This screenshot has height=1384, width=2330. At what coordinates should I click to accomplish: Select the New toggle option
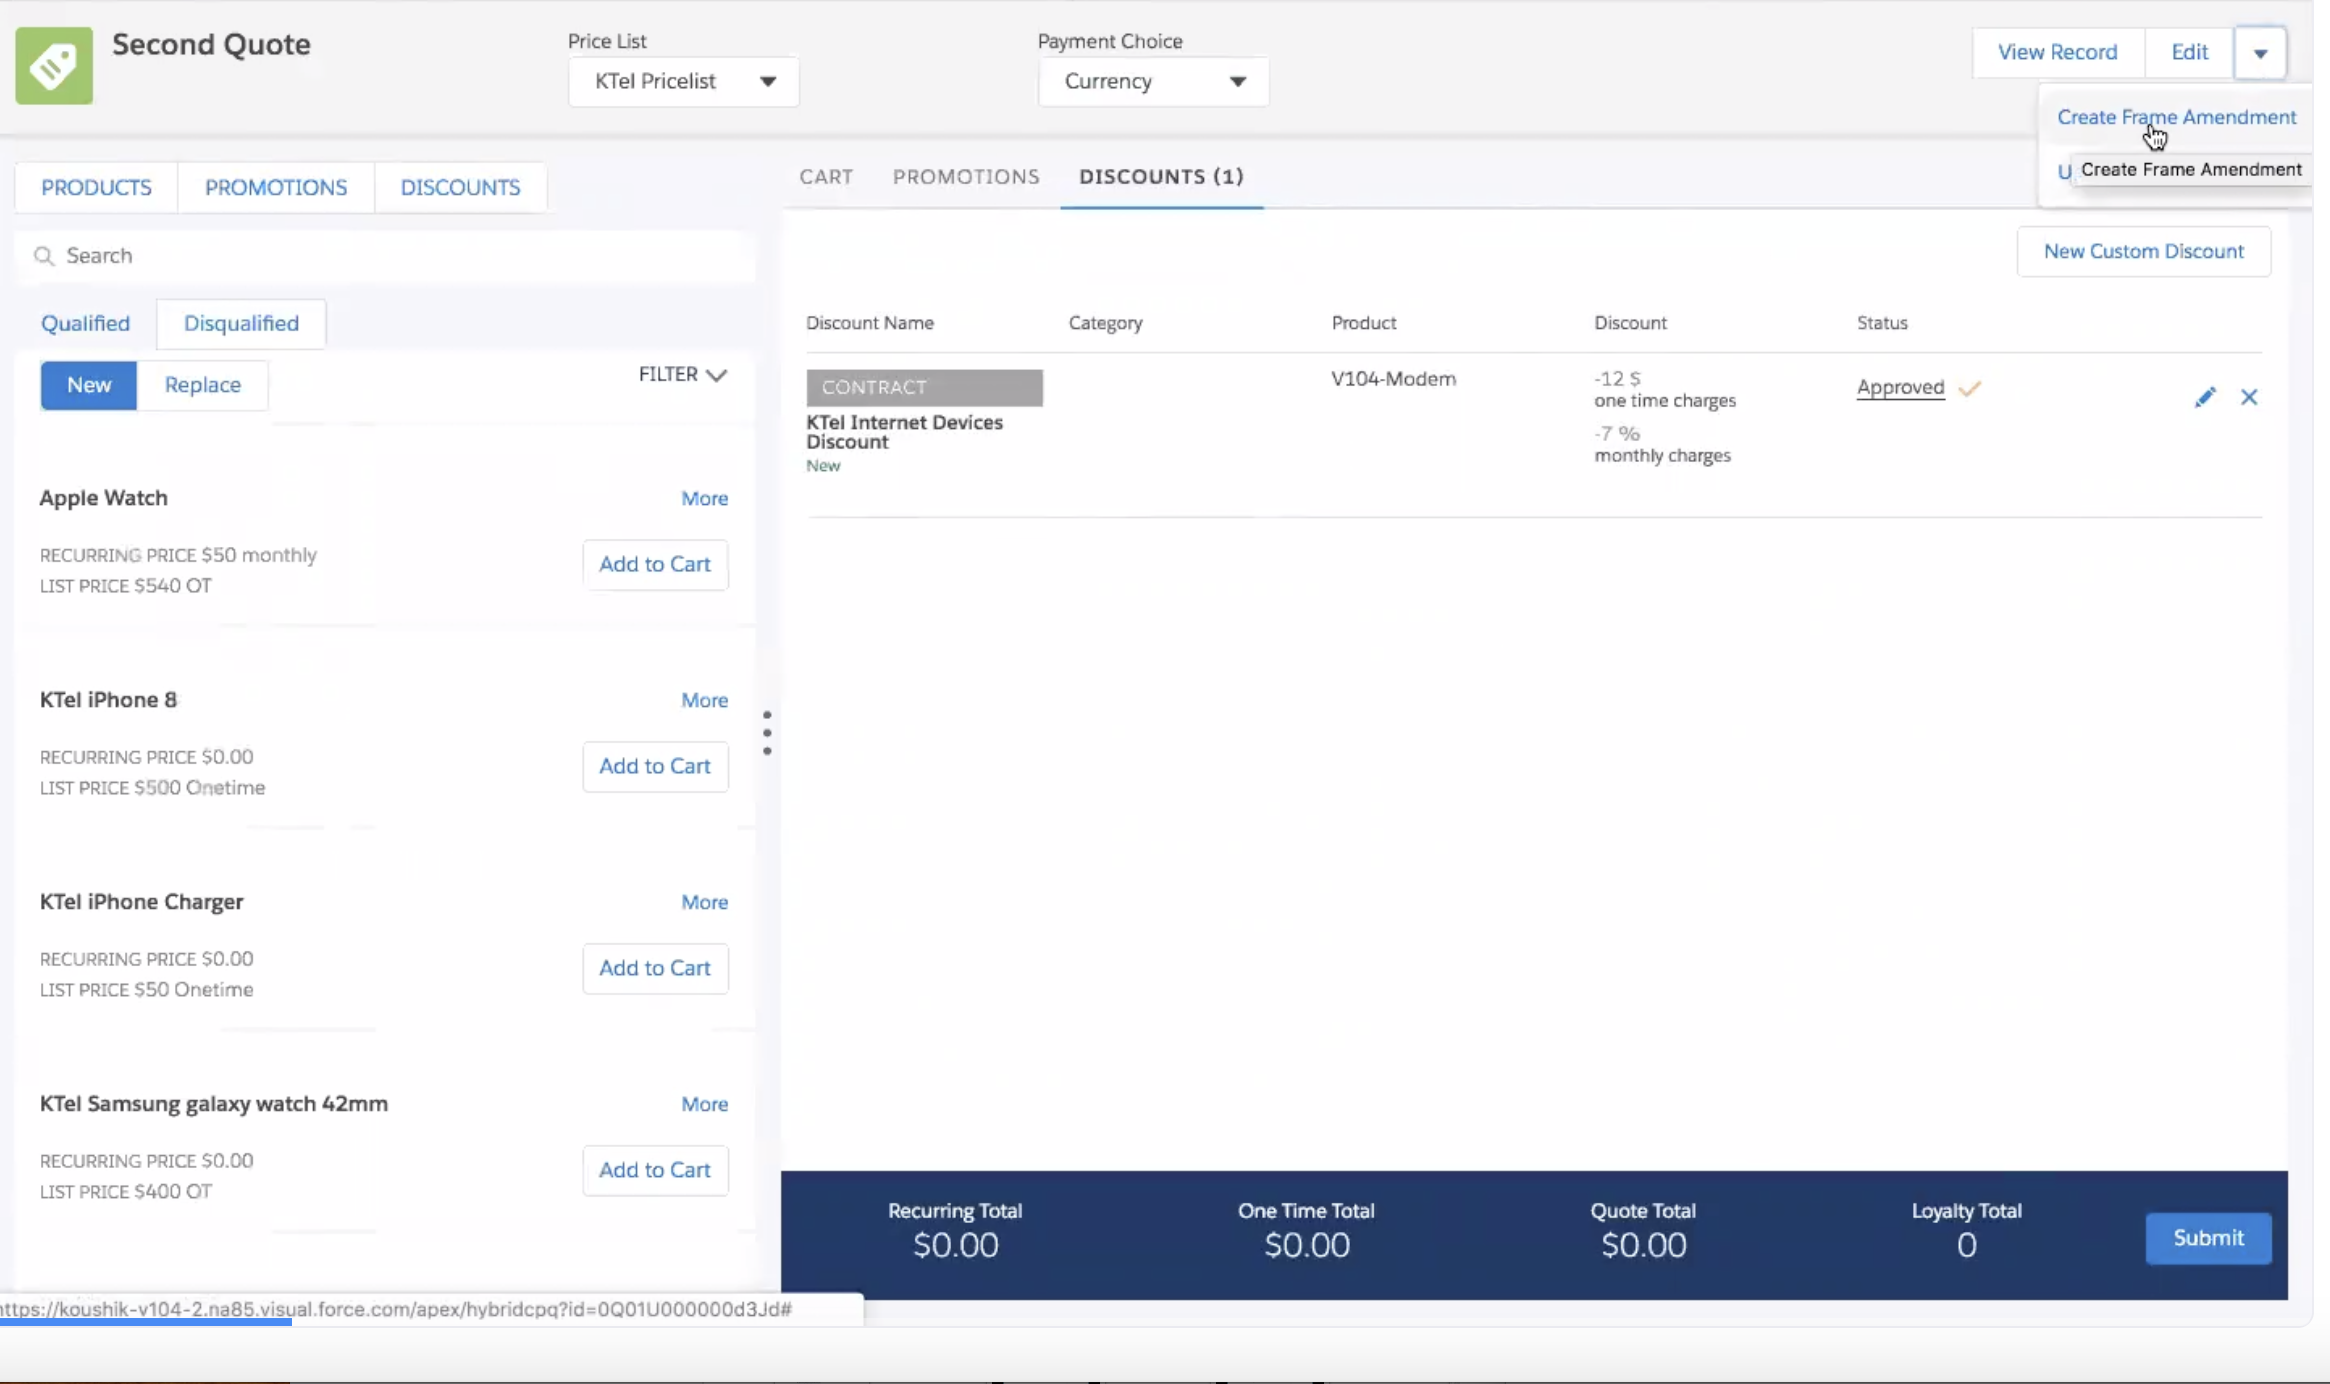[x=89, y=385]
